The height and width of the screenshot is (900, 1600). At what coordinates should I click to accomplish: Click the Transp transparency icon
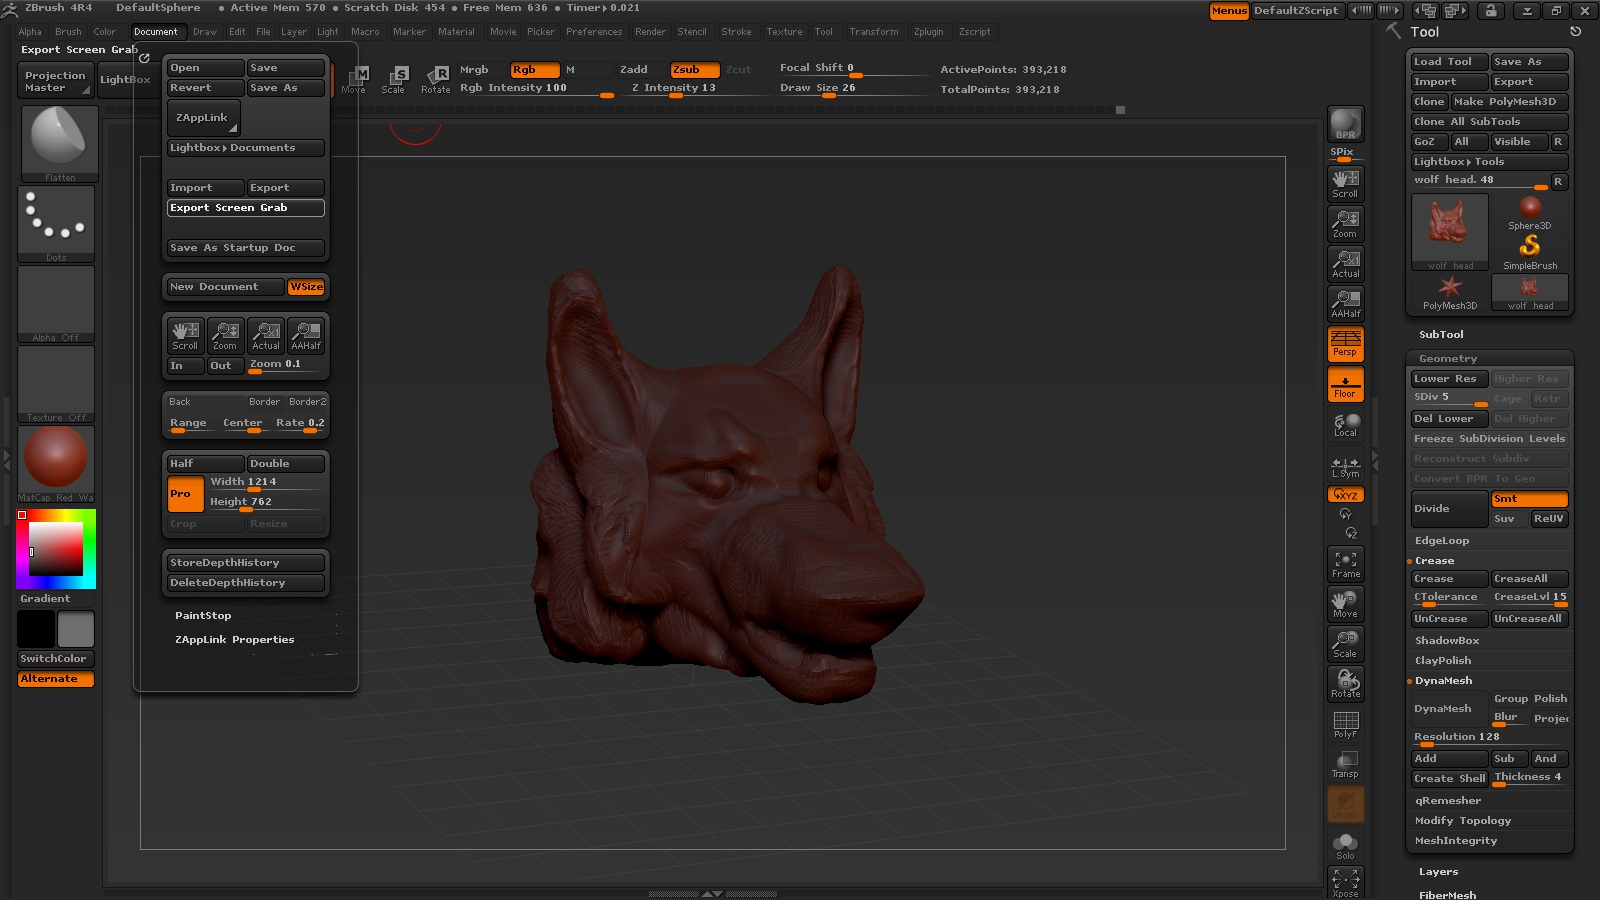[x=1345, y=764]
